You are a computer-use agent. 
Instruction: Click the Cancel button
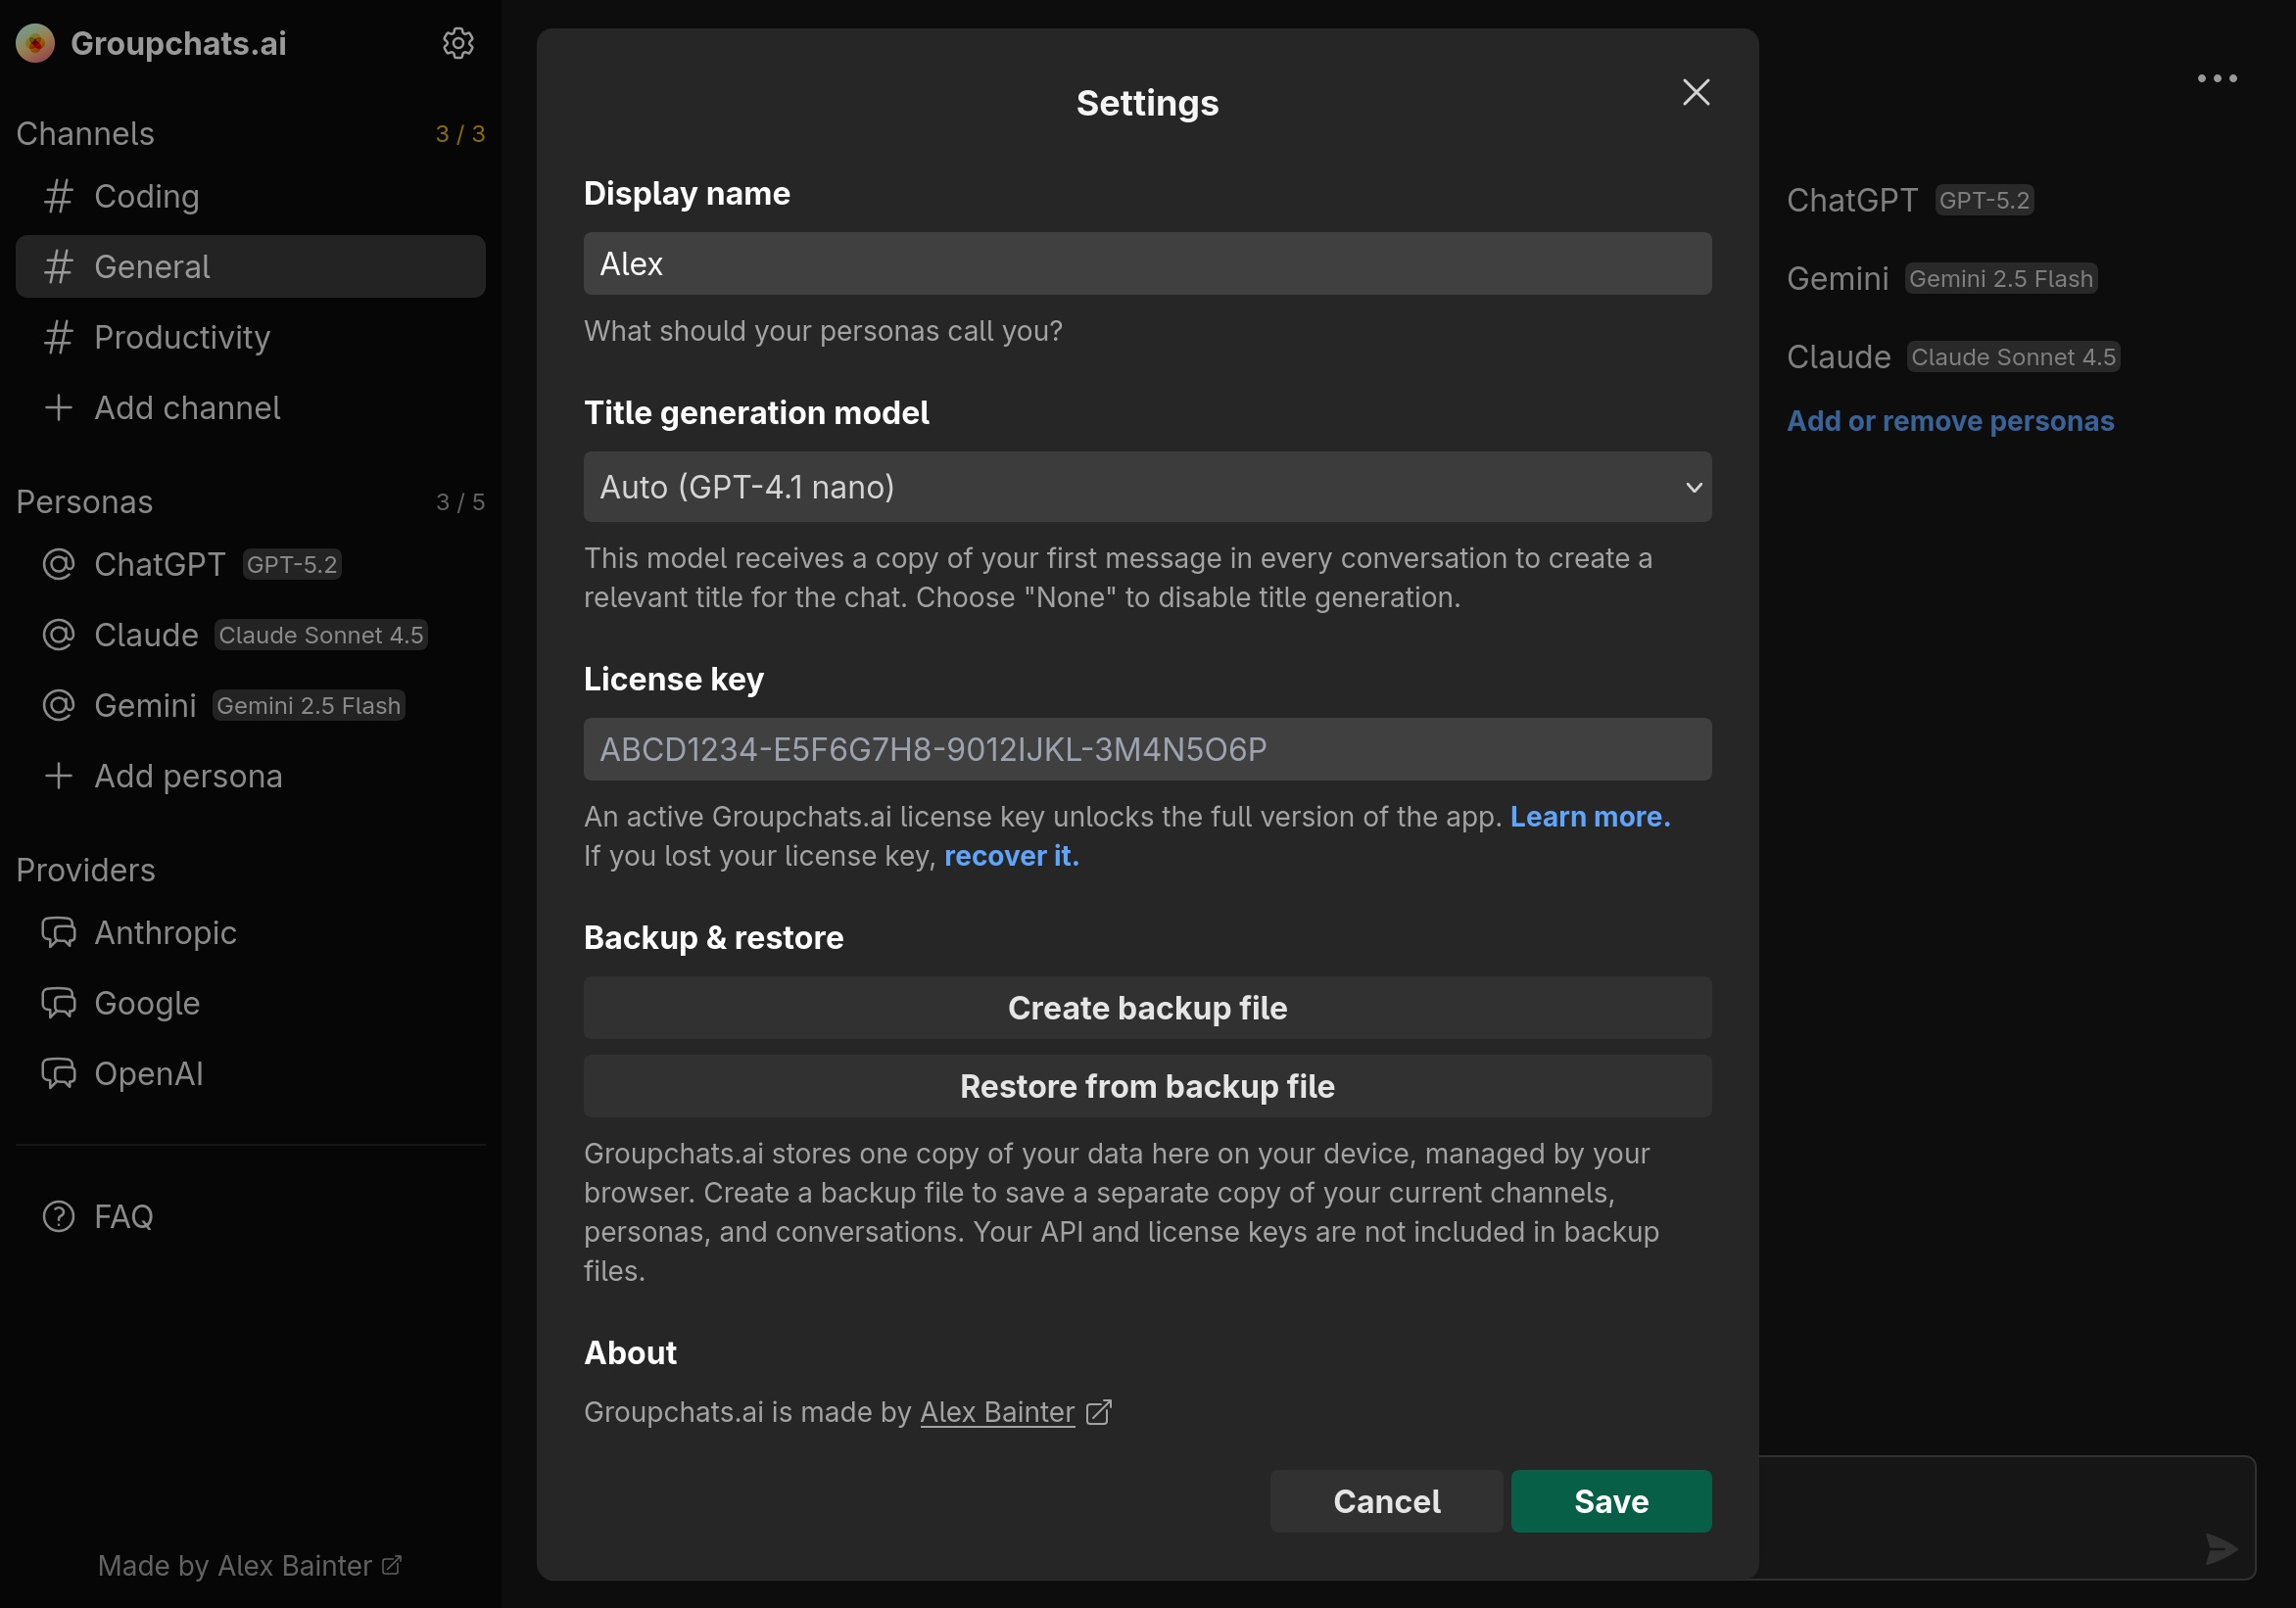tap(1386, 1501)
